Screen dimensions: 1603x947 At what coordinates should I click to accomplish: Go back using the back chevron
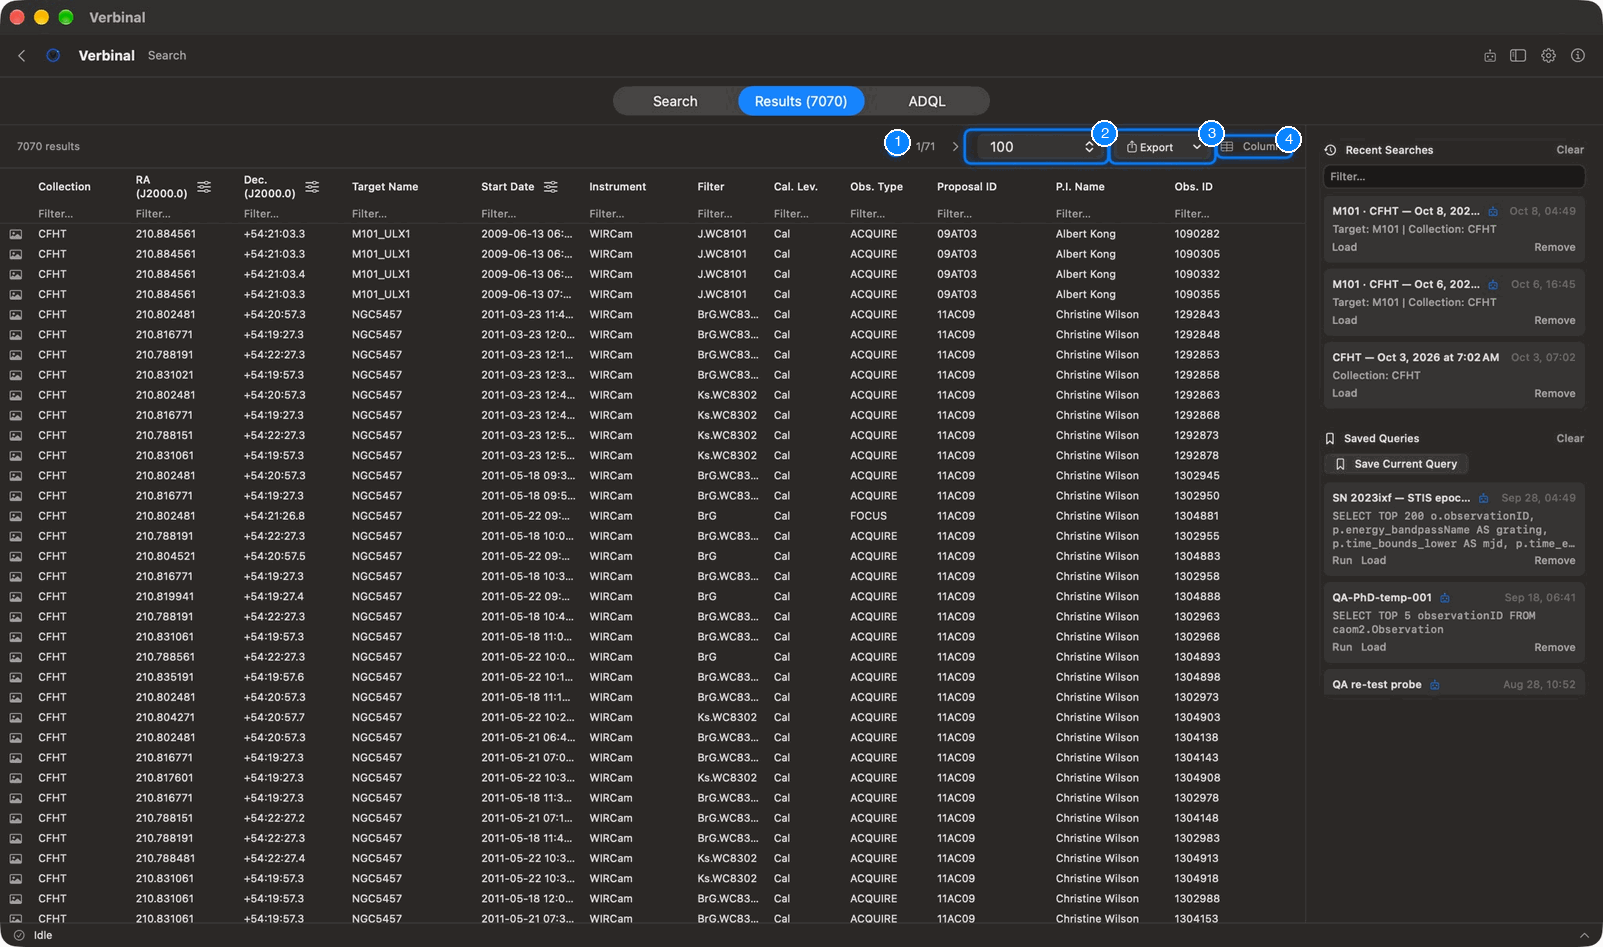click(x=22, y=56)
